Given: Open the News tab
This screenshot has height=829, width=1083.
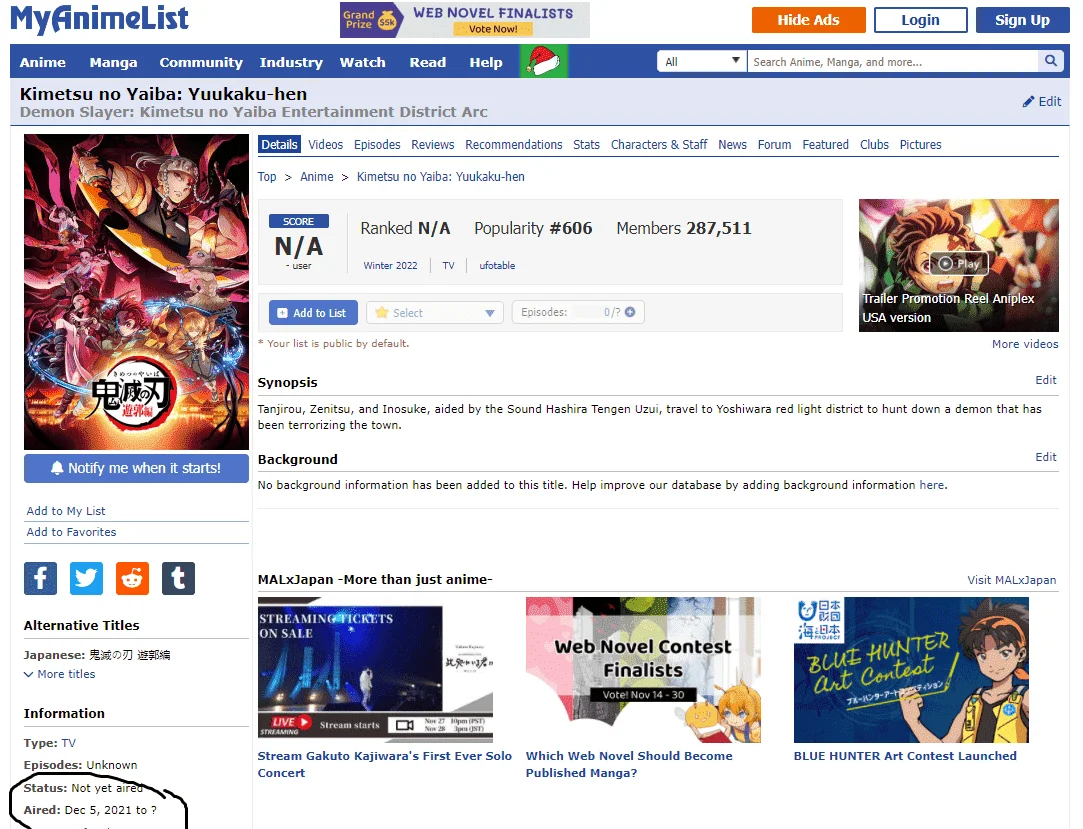Looking at the screenshot, I should 732,144.
